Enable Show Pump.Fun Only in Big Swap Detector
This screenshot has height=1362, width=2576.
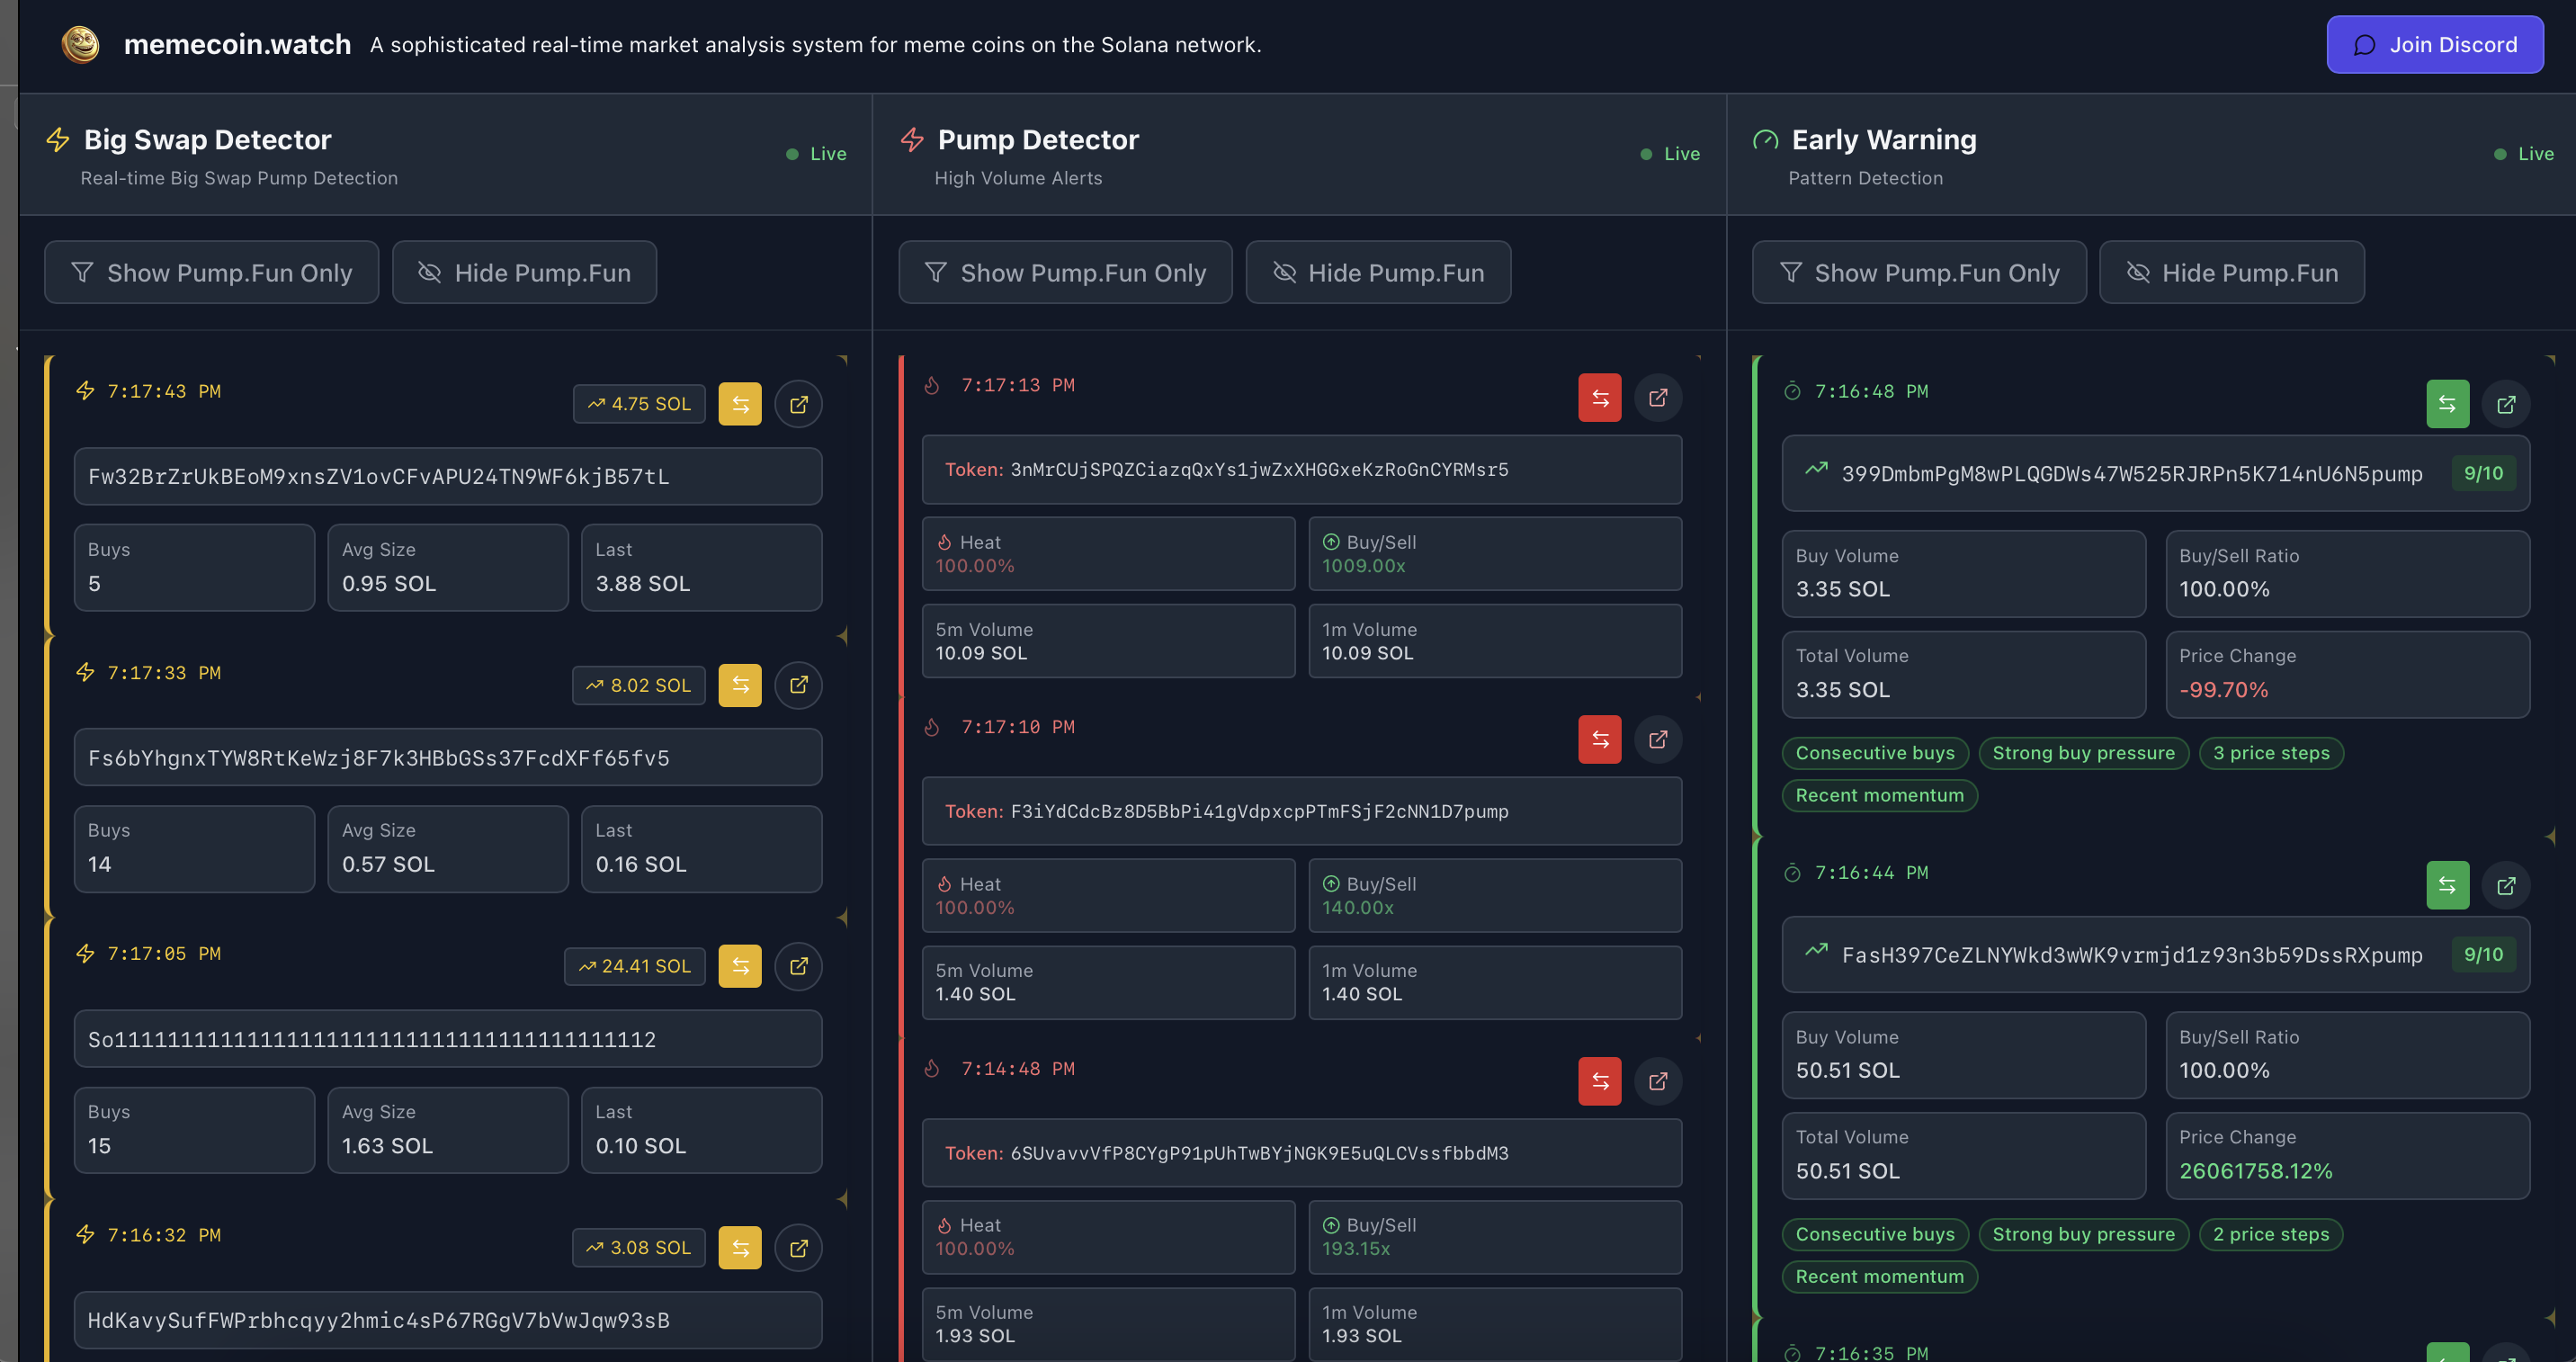click(x=211, y=272)
